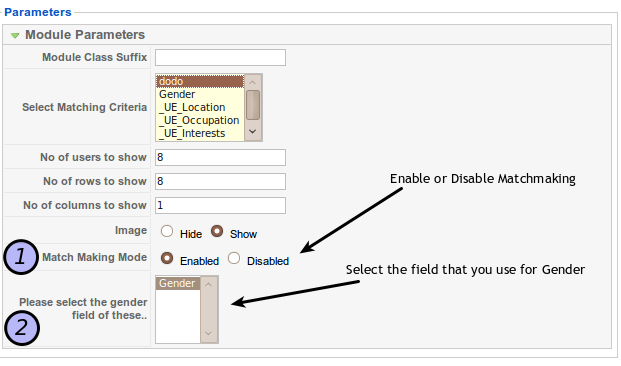Click the Matching Criteria scrollbar thumb

(253, 105)
